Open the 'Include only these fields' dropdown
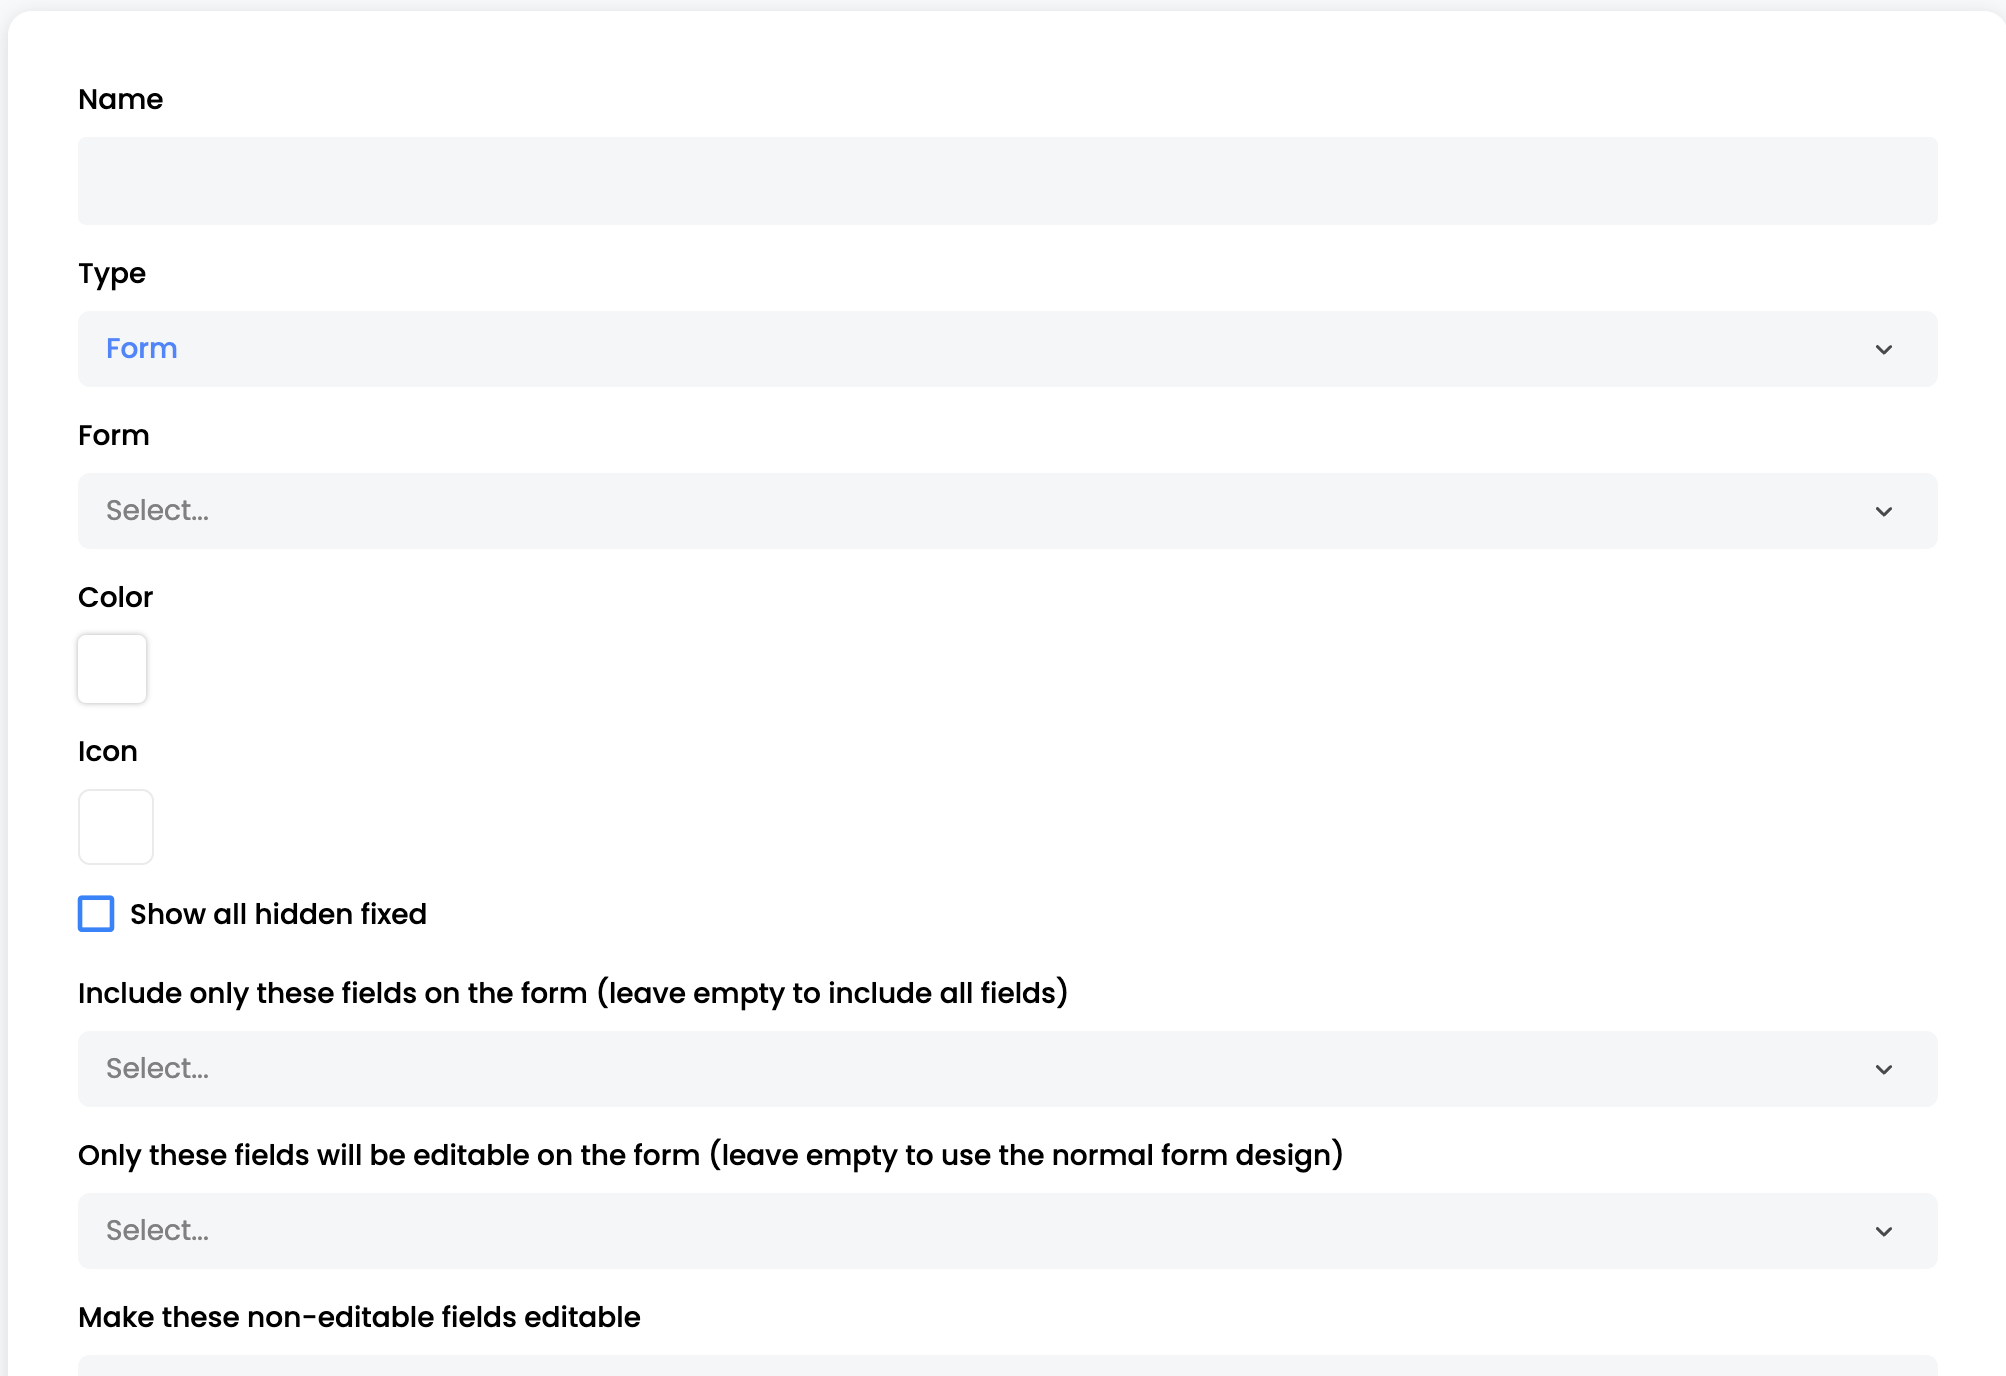This screenshot has width=2006, height=1376. click(1007, 1069)
